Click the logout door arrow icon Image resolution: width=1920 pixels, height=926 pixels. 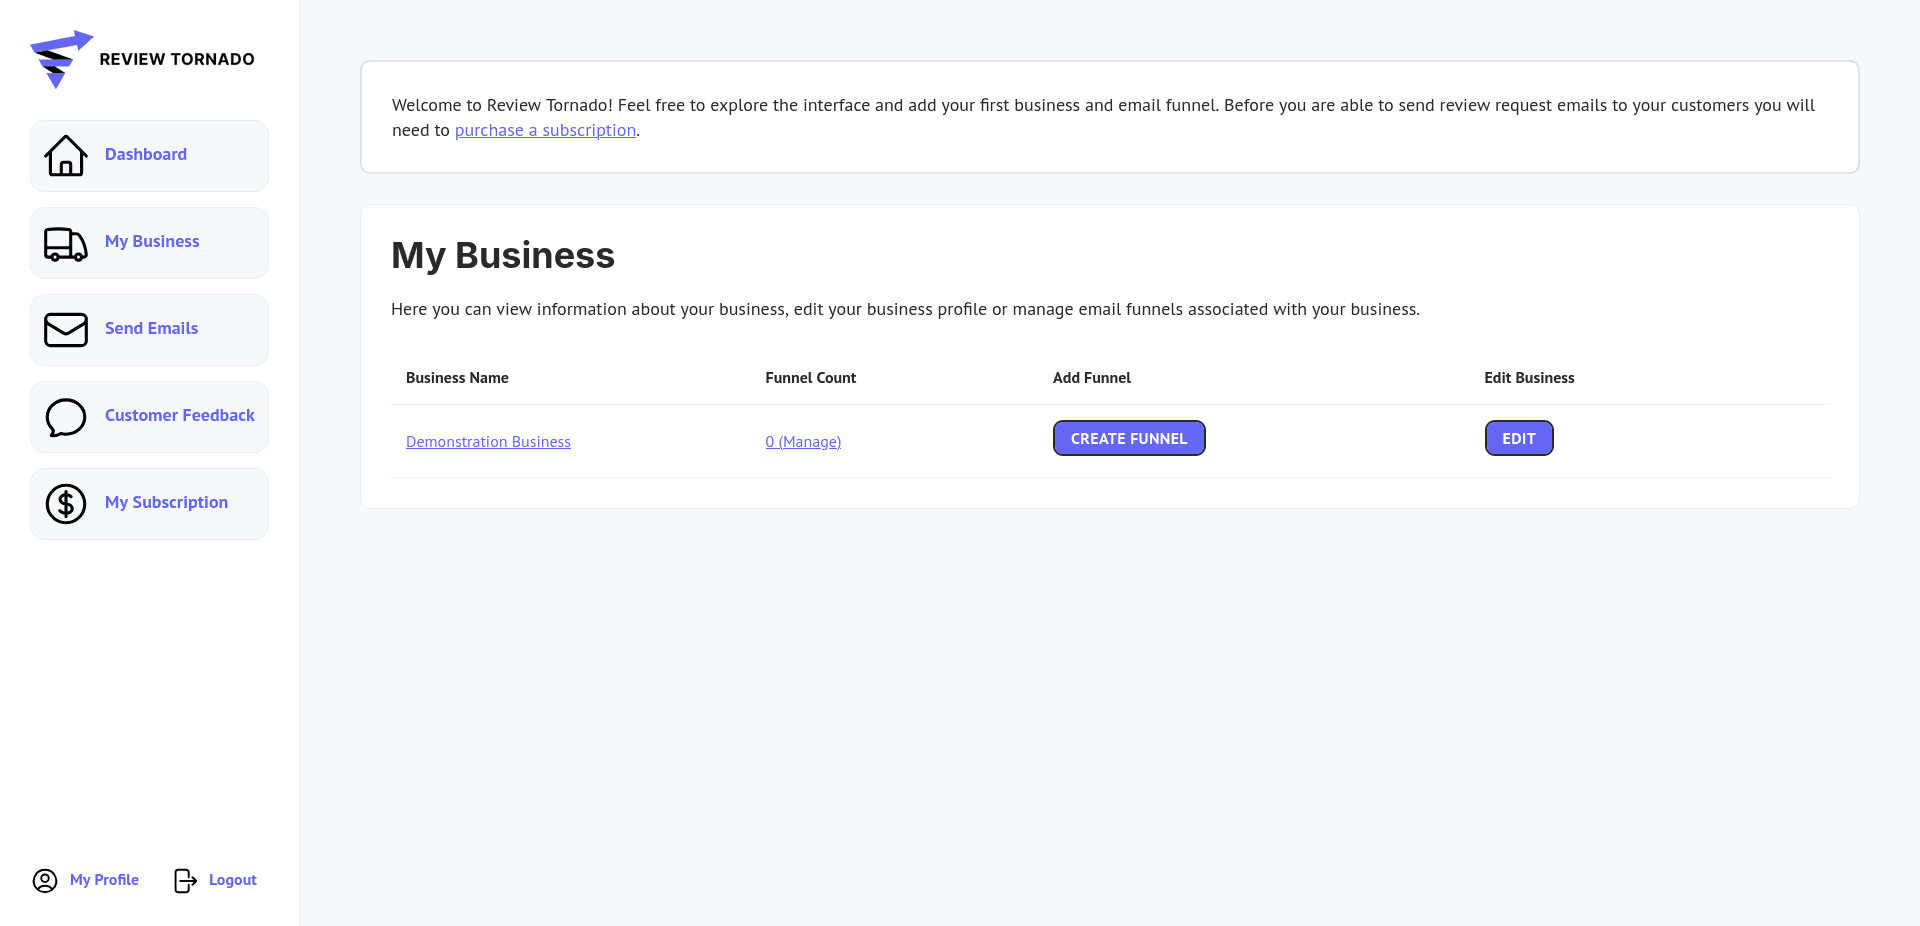[x=185, y=880]
